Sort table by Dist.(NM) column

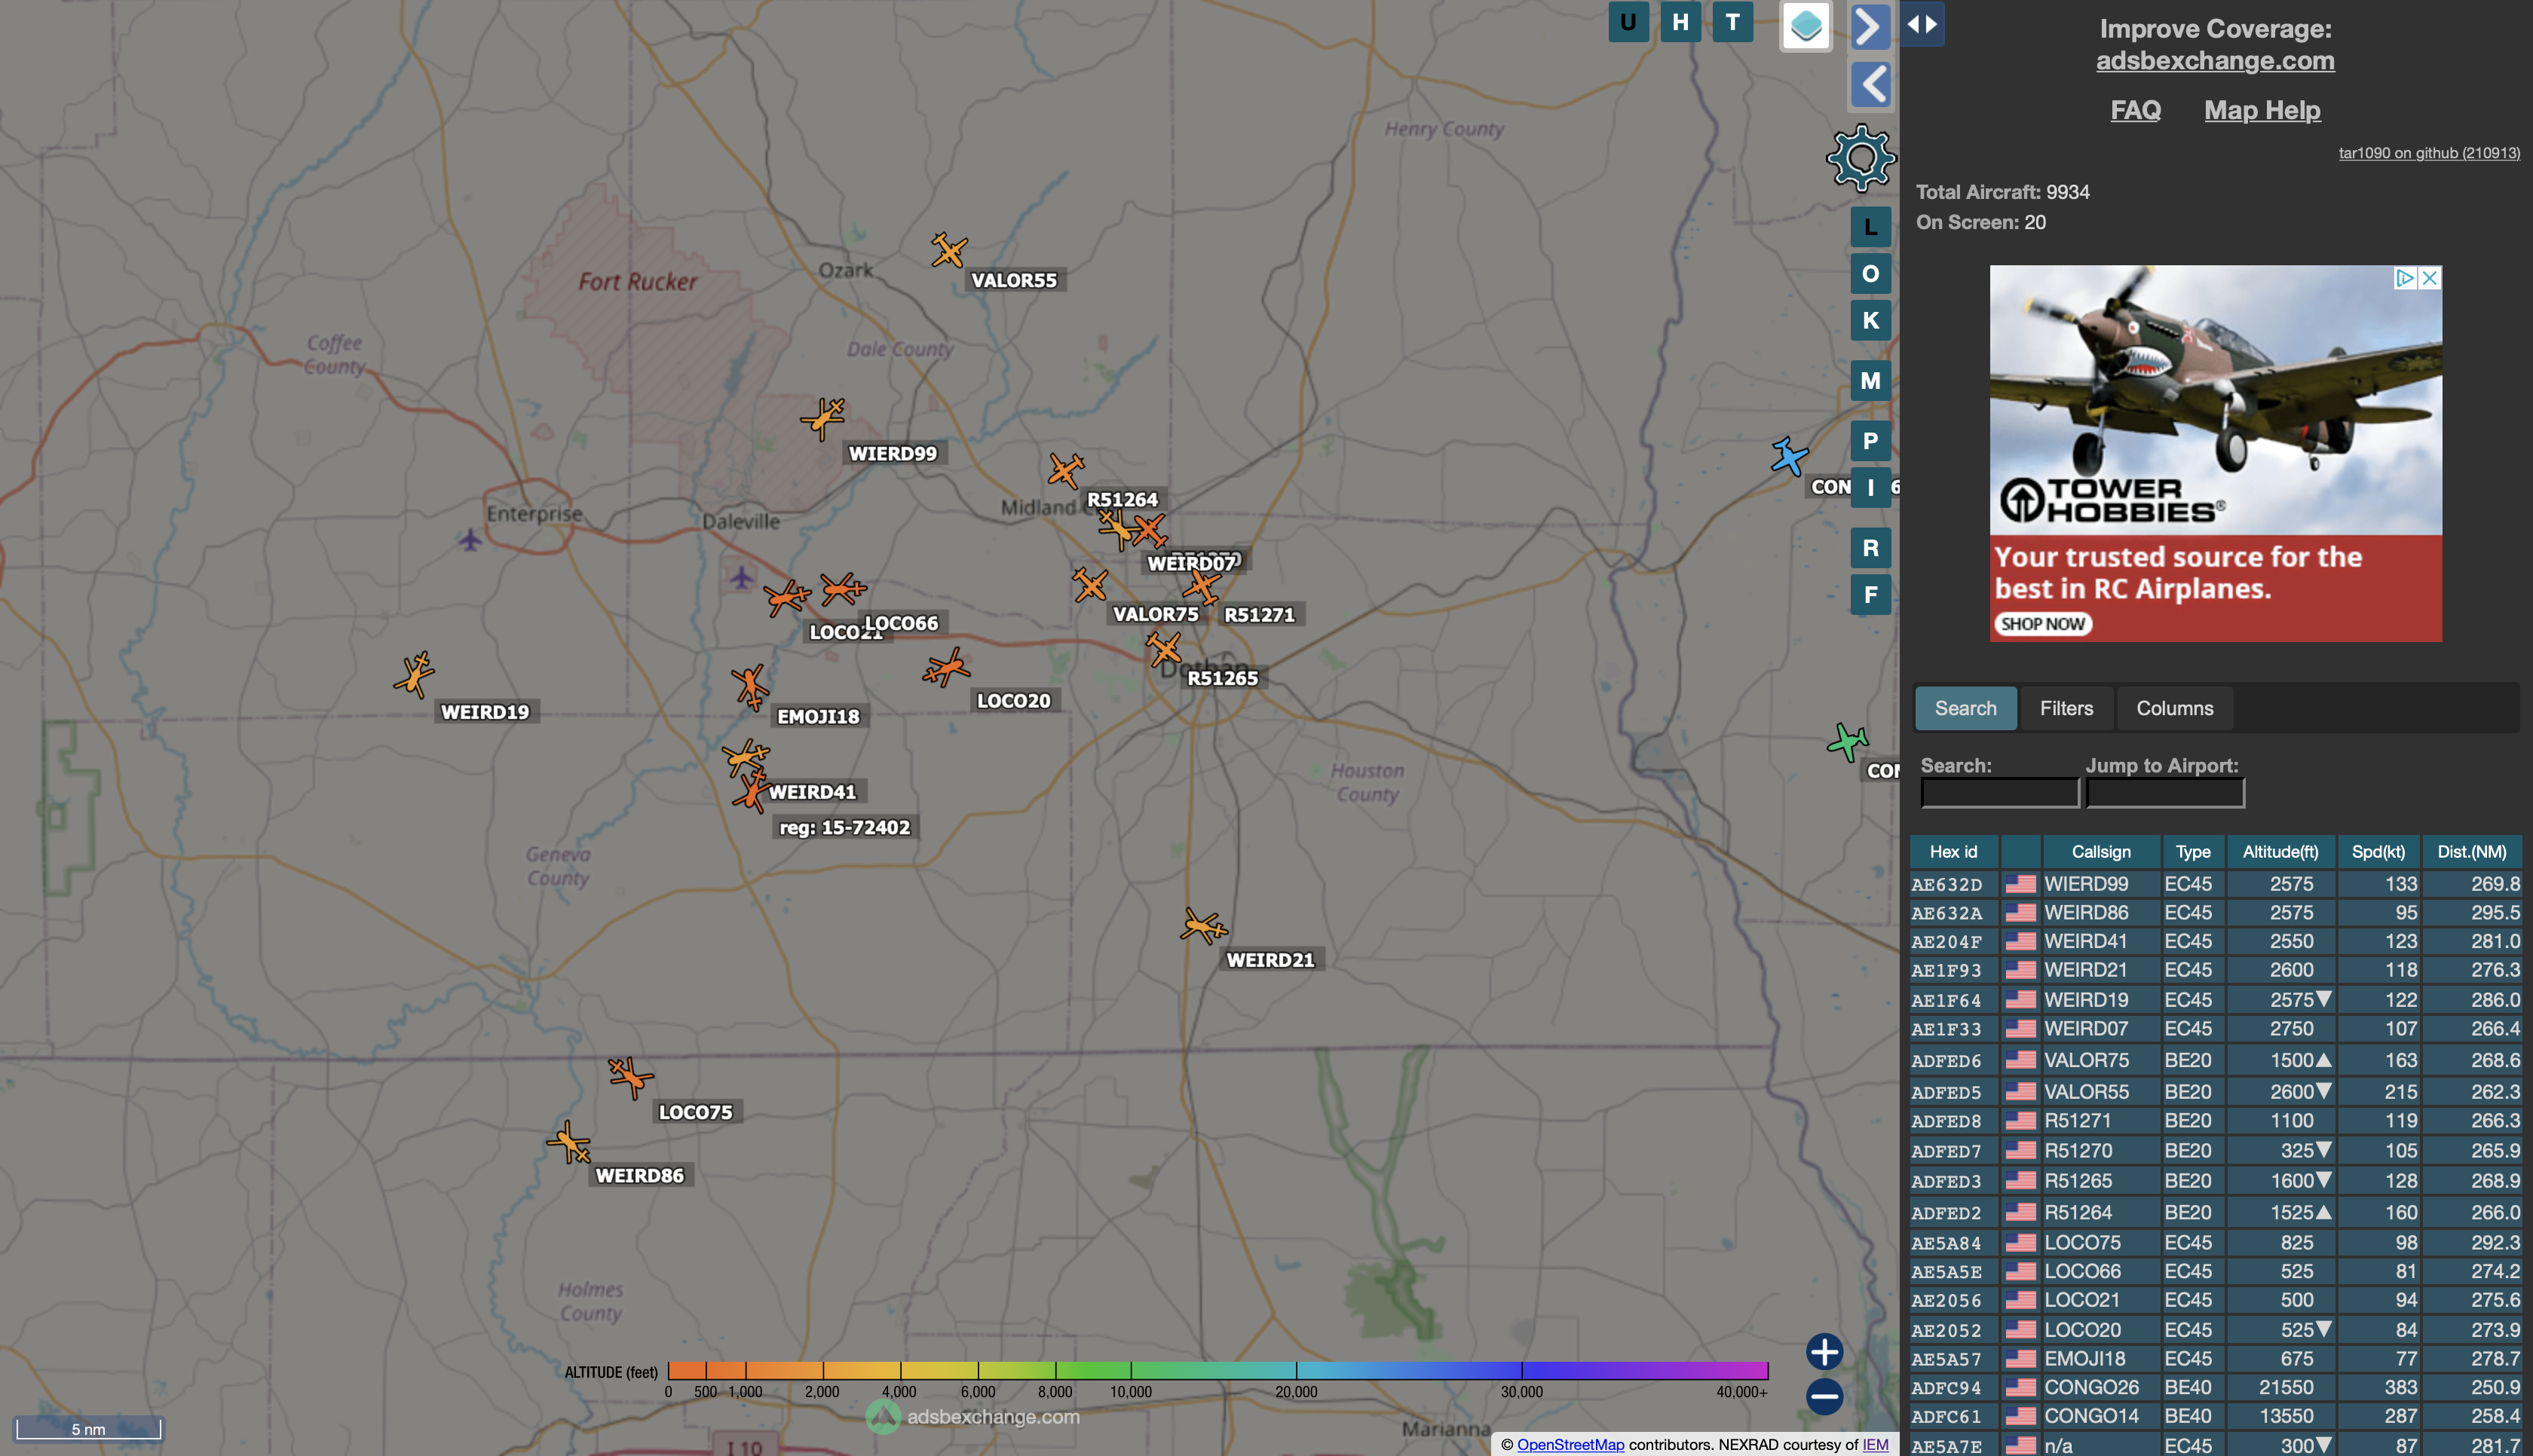coord(2471,852)
